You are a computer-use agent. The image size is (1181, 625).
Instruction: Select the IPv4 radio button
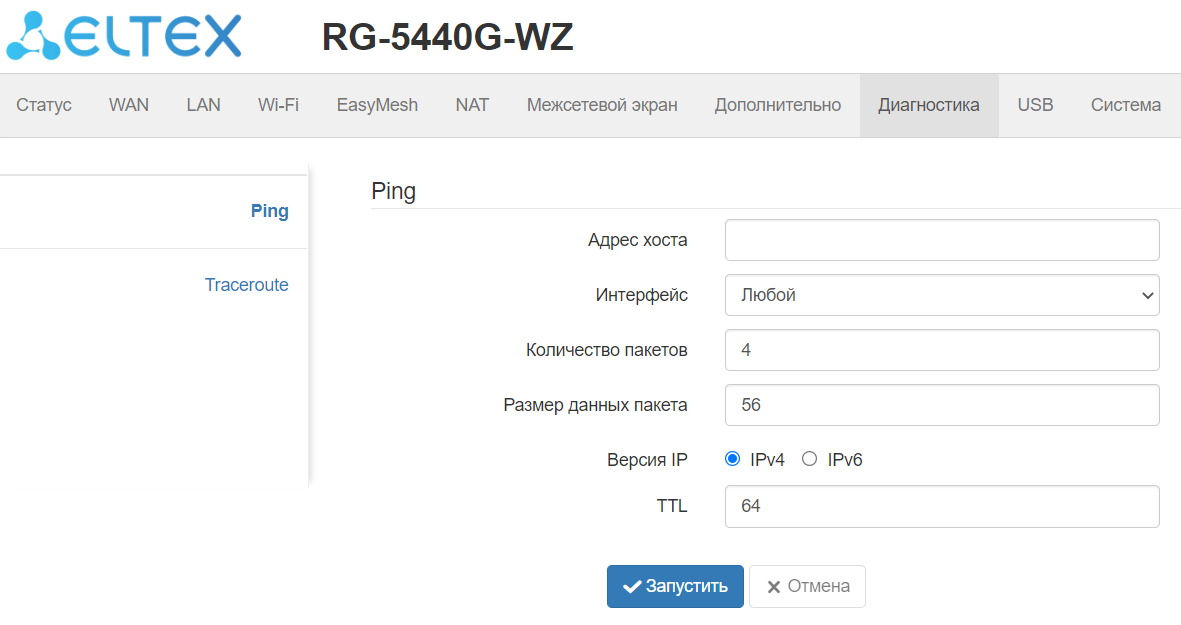point(732,459)
